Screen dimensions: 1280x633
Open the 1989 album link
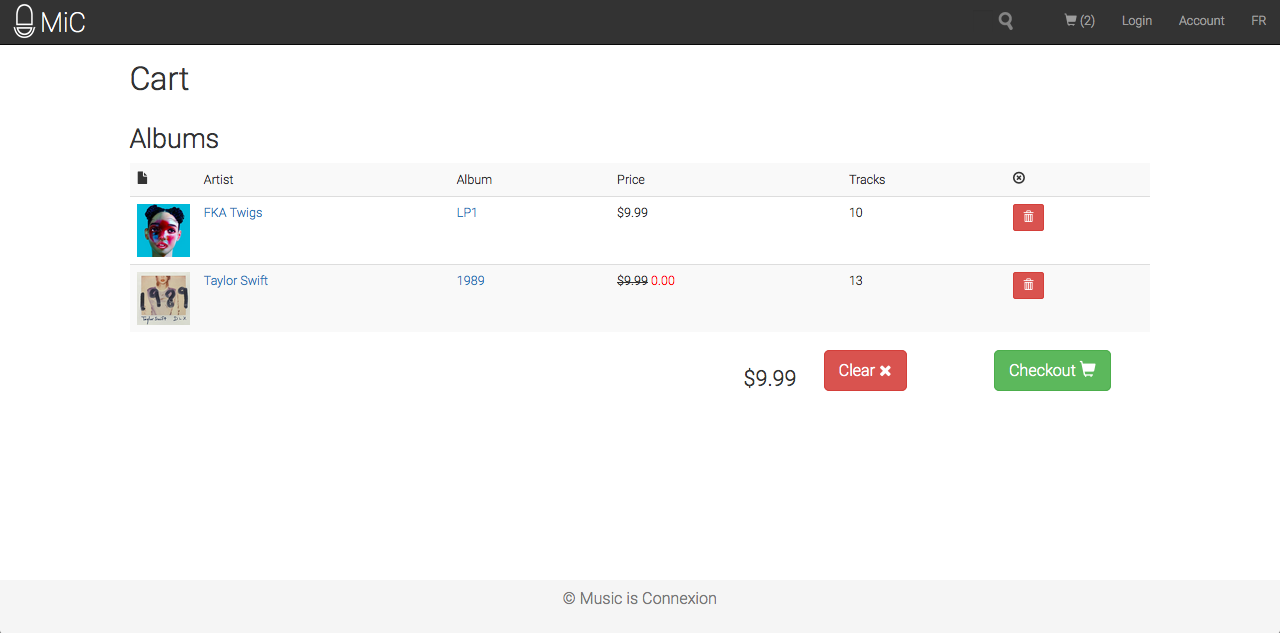click(471, 280)
